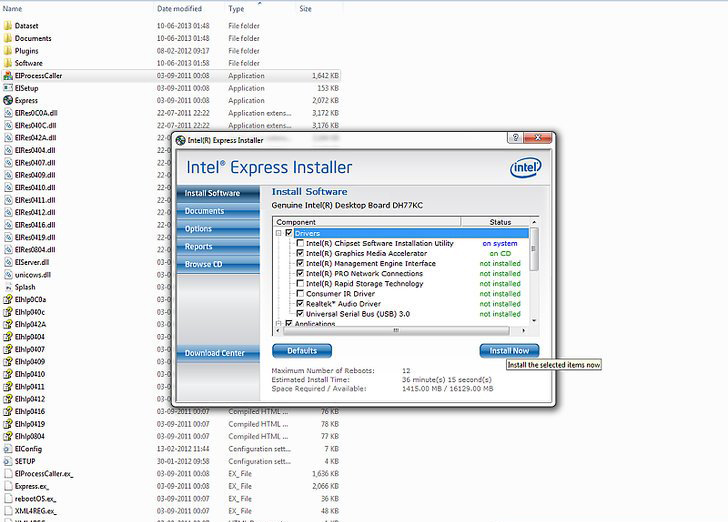Uncheck Universal Serial Bus (USB) 3.0
The height and width of the screenshot is (522, 728).
(300, 313)
